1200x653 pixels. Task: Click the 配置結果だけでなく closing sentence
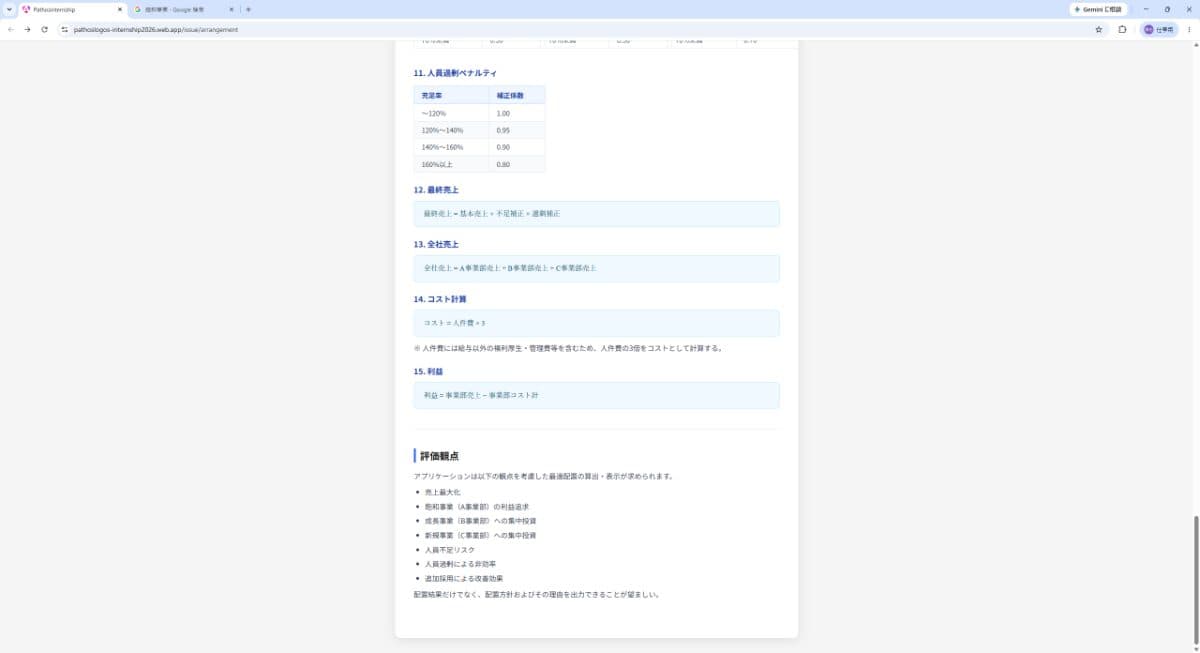[537, 594]
